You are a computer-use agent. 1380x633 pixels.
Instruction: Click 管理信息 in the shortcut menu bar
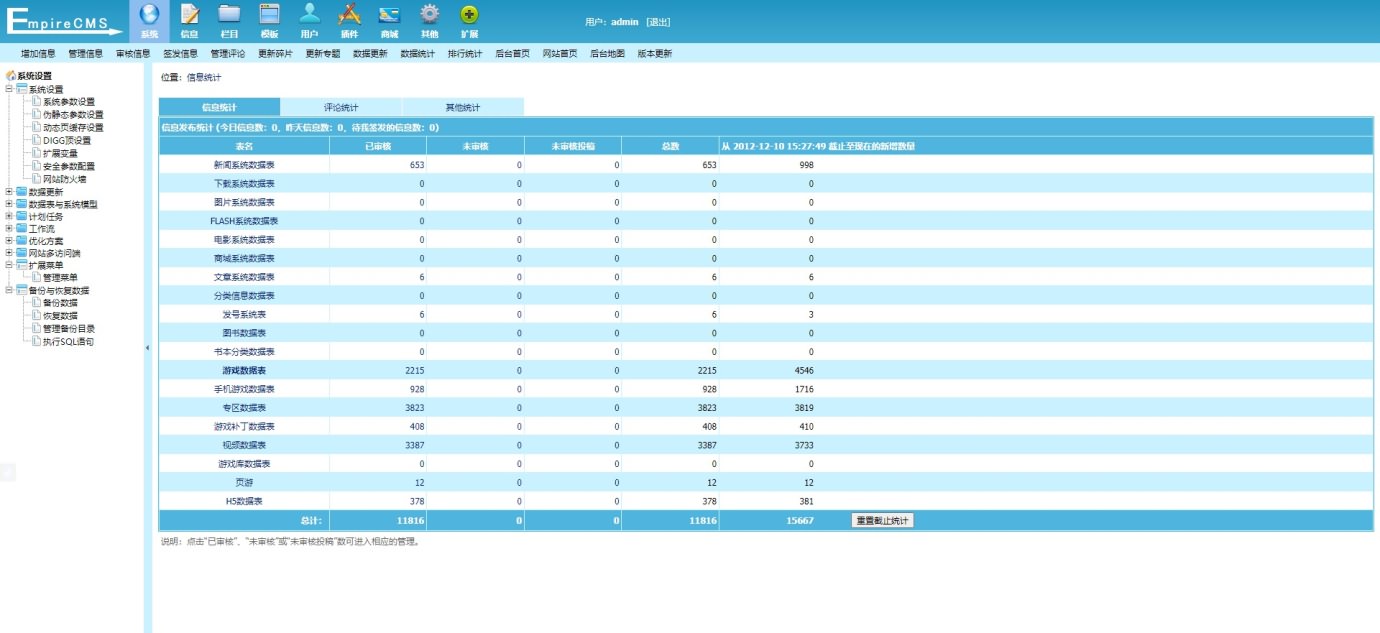point(85,54)
